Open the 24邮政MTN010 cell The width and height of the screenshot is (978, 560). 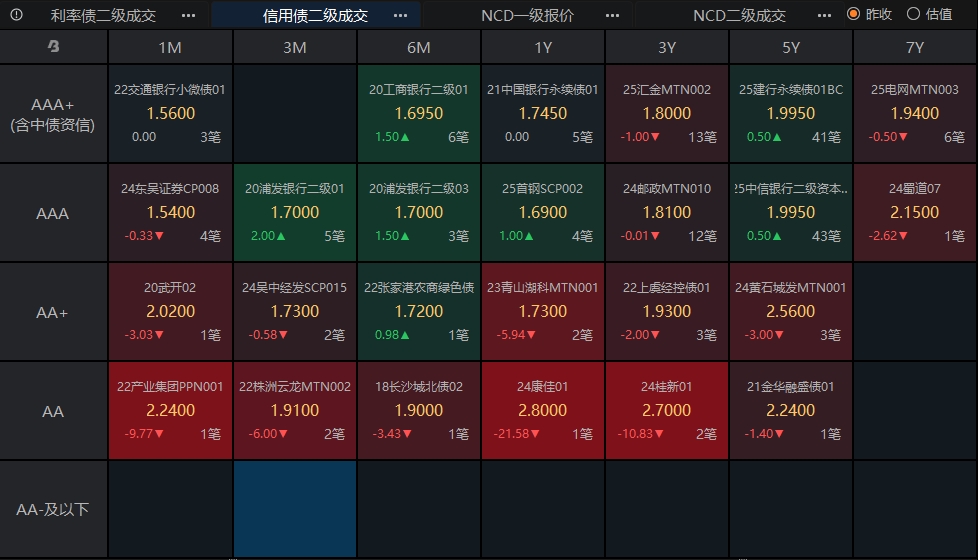(667, 213)
